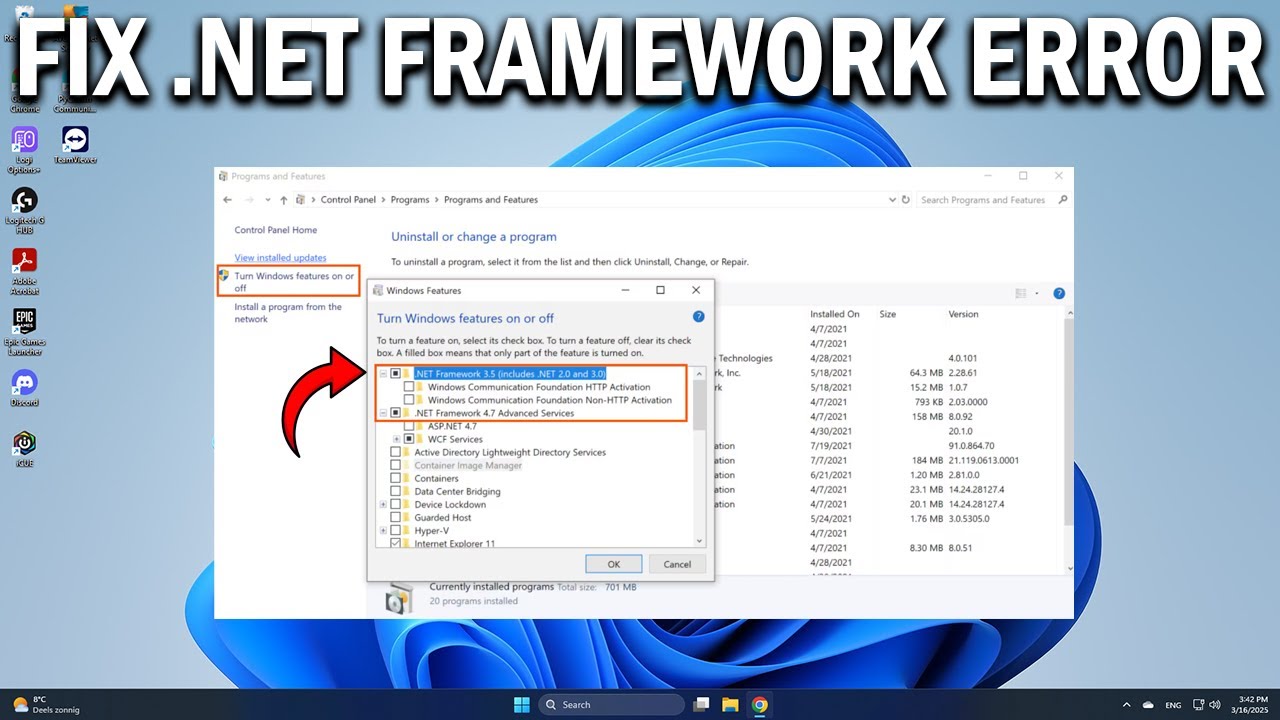Collapse .NET Framework 4.7 Advanced Services node
1280x720 pixels.
383,413
